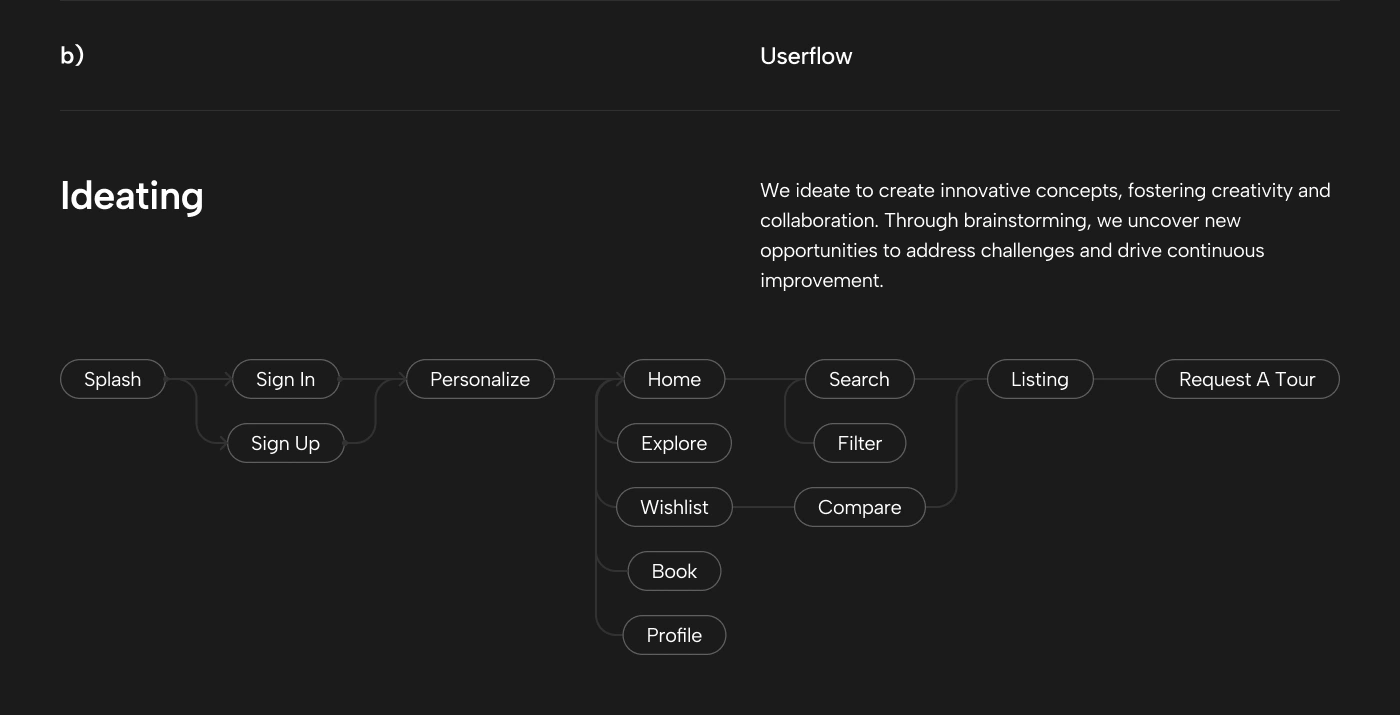Screen dimensions: 1400x715
Task: Click the Profile pill
Action: click(674, 635)
